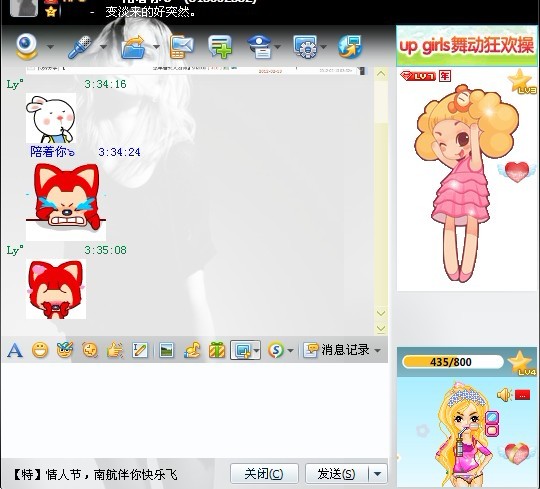Click the embedded screenshot strip at chat top

[x=196, y=70]
